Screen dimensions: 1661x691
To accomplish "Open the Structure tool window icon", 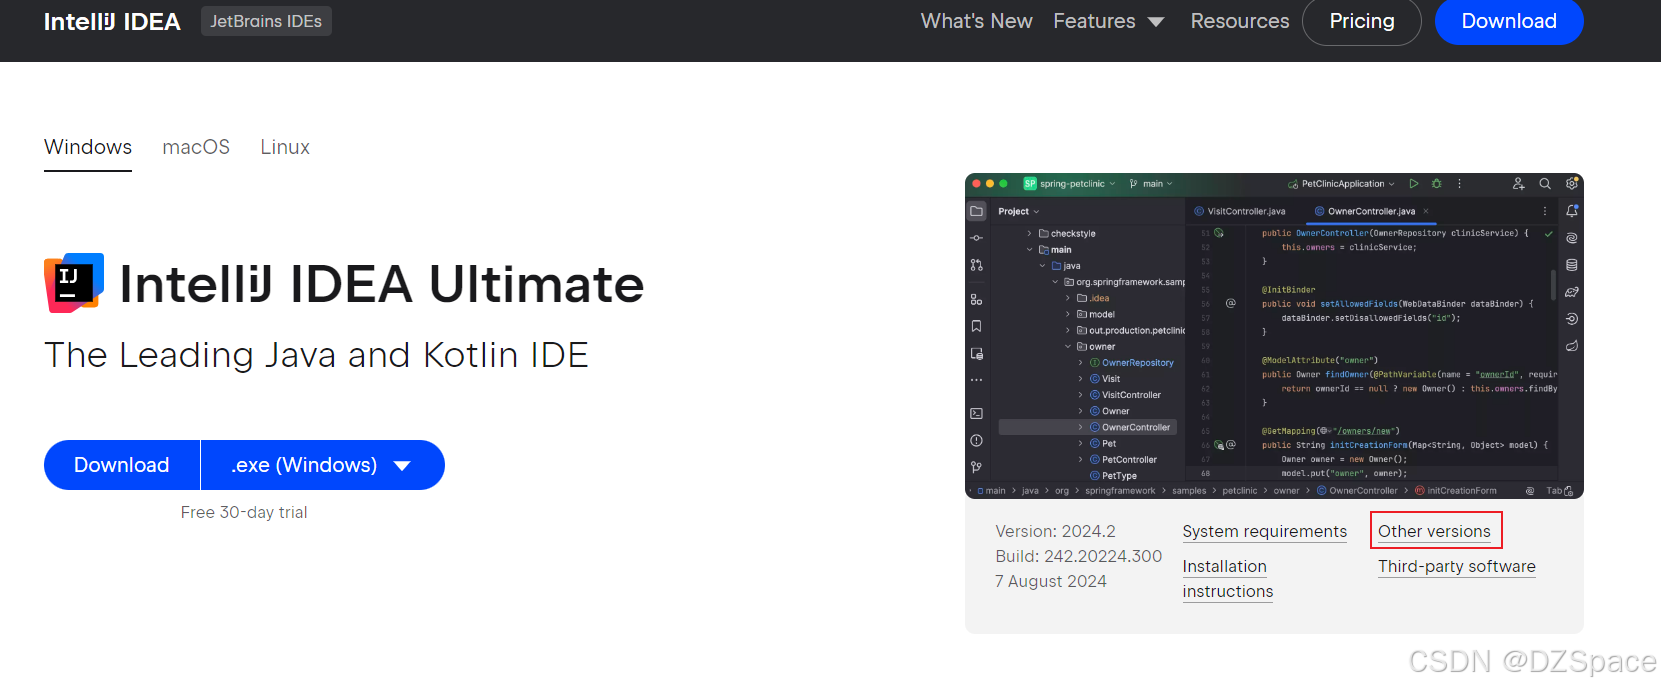I will (x=977, y=299).
